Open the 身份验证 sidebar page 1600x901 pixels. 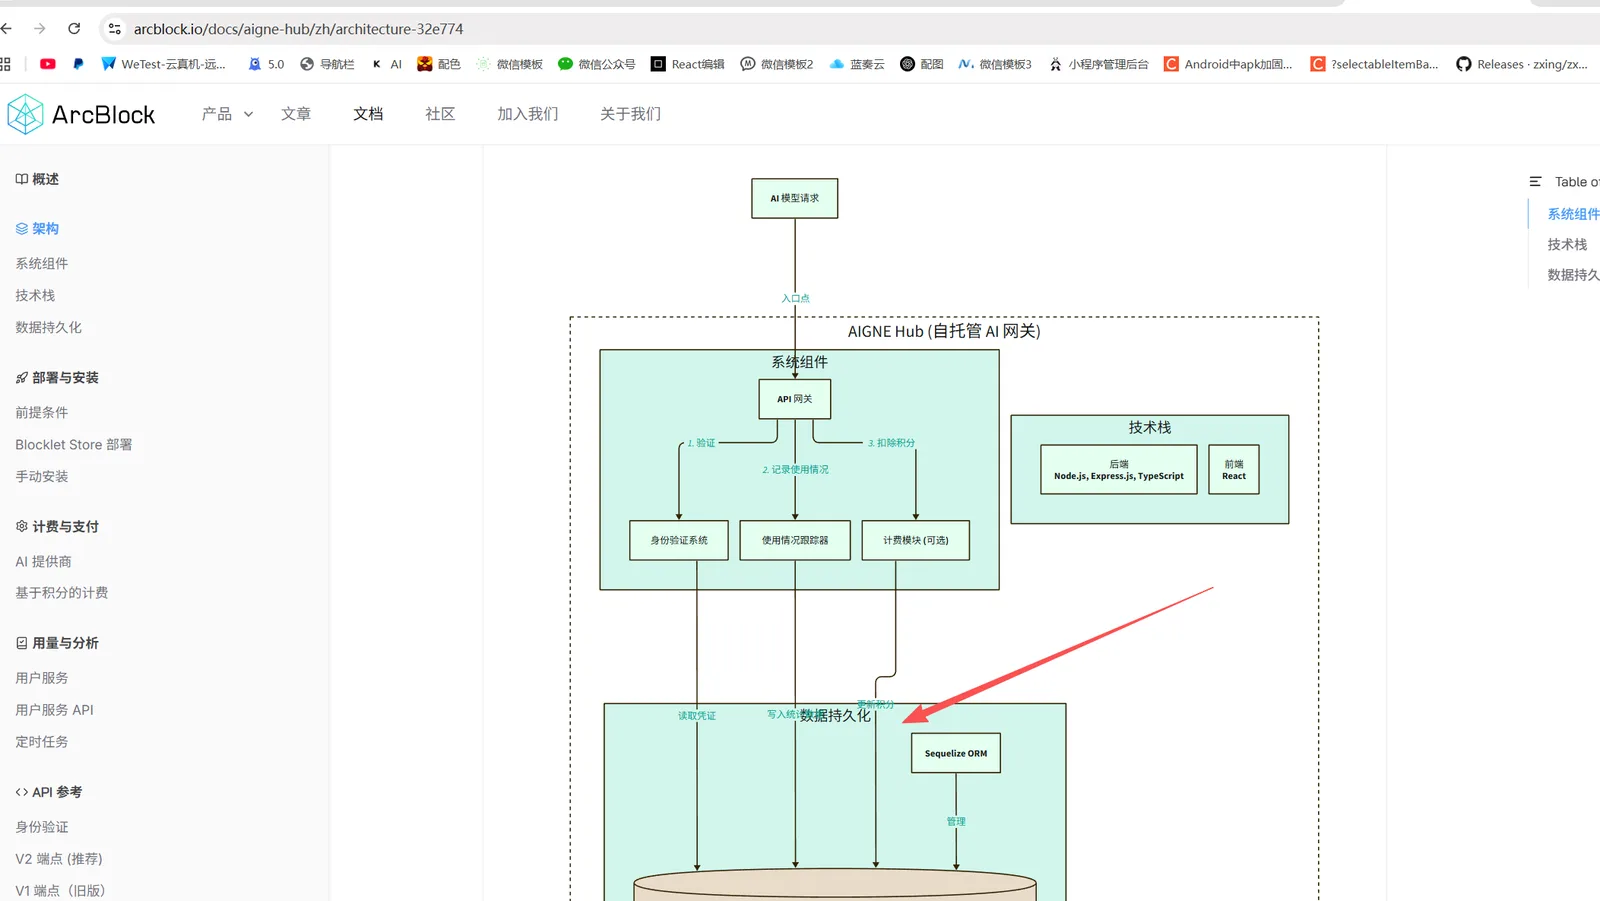[x=42, y=826]
